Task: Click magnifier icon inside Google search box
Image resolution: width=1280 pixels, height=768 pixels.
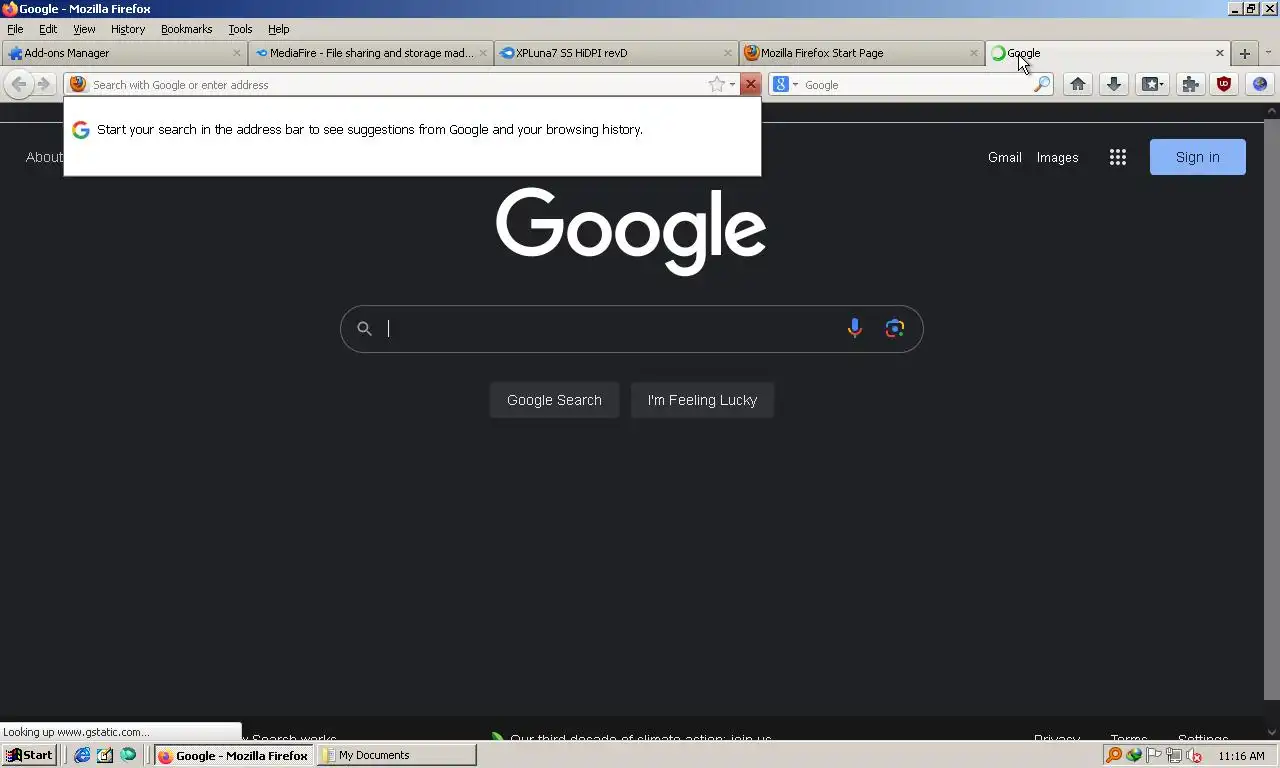Action: (365, 328)
